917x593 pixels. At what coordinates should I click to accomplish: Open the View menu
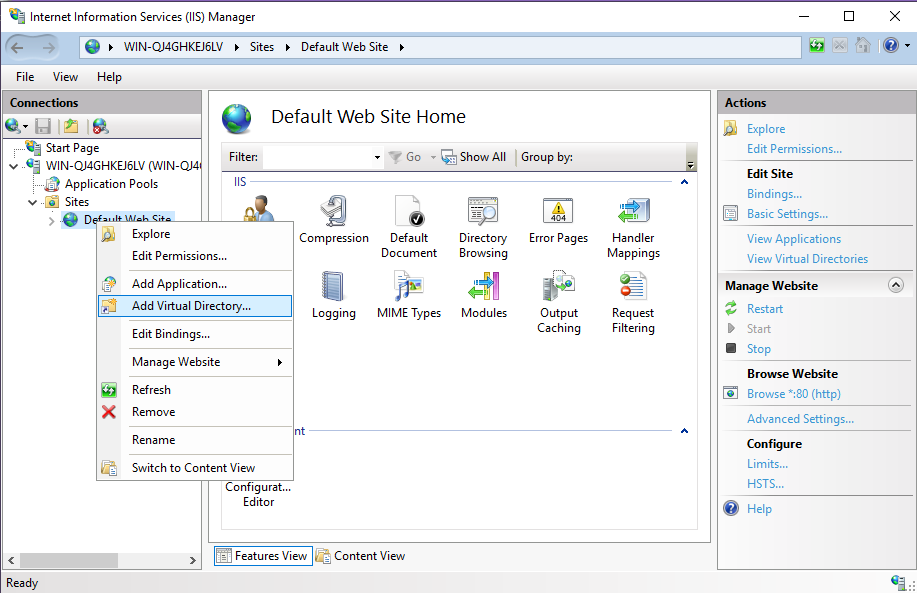tap(65, 77)
